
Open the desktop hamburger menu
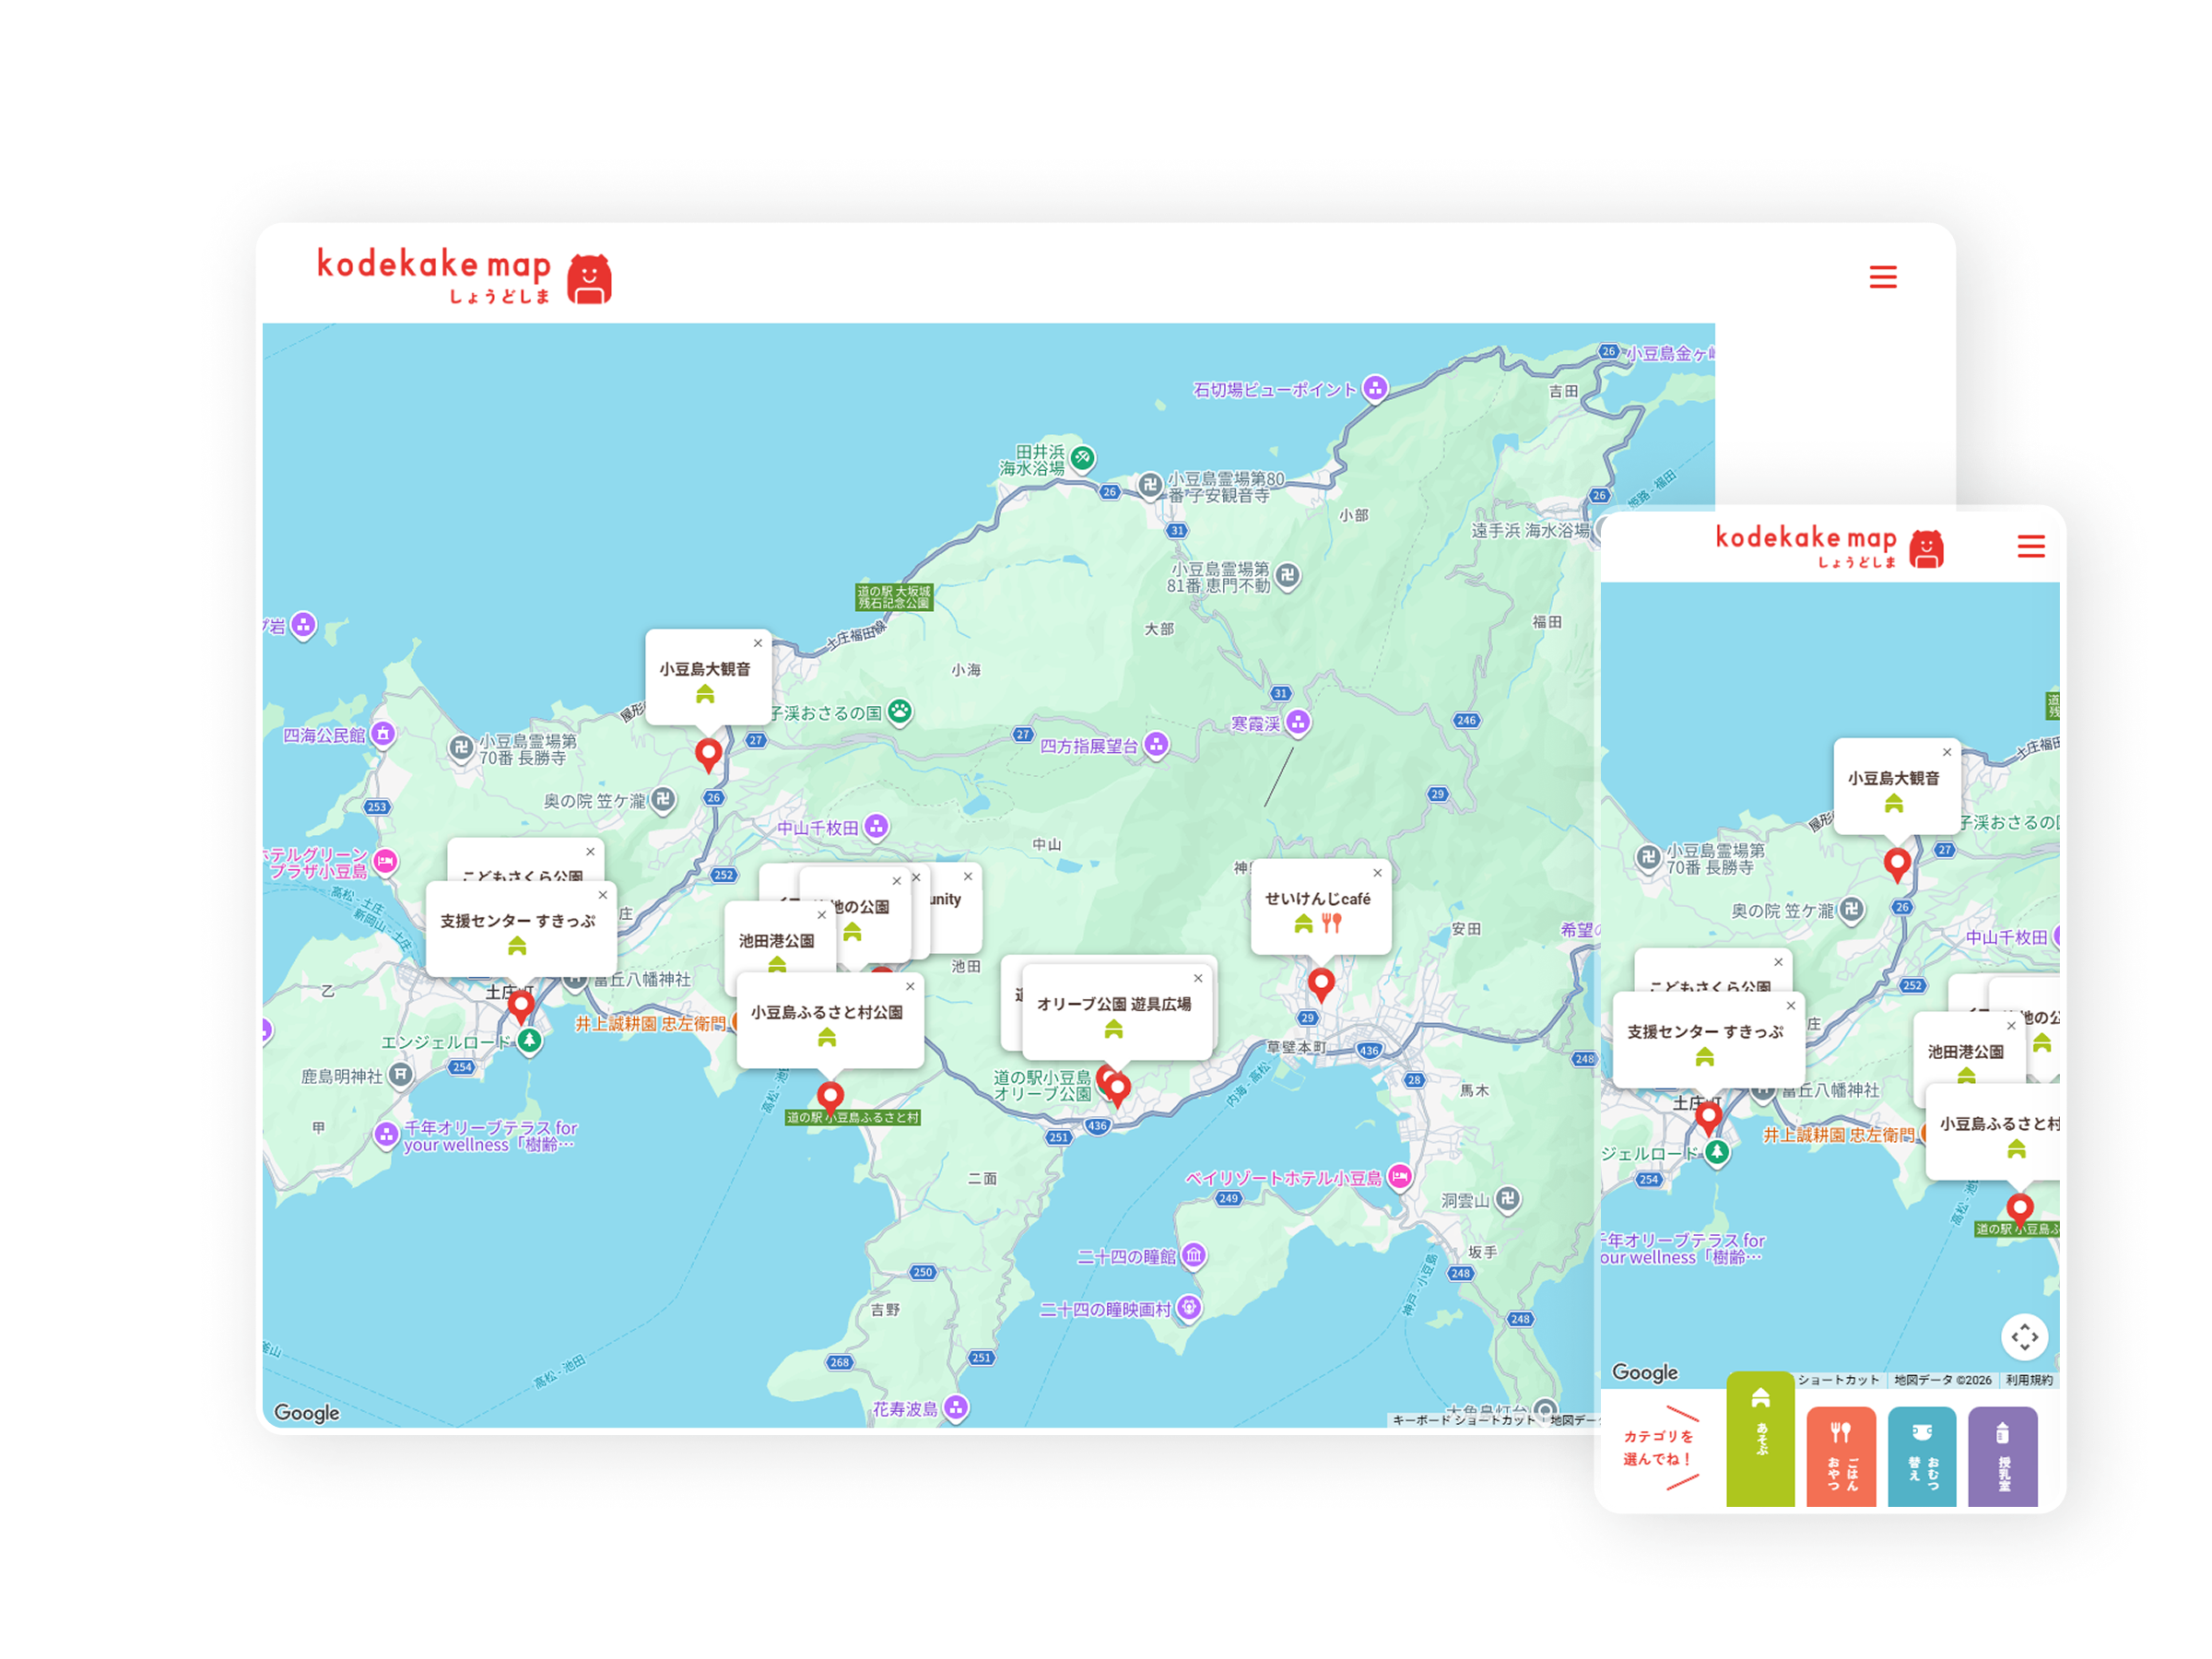tap(1883, 277)
